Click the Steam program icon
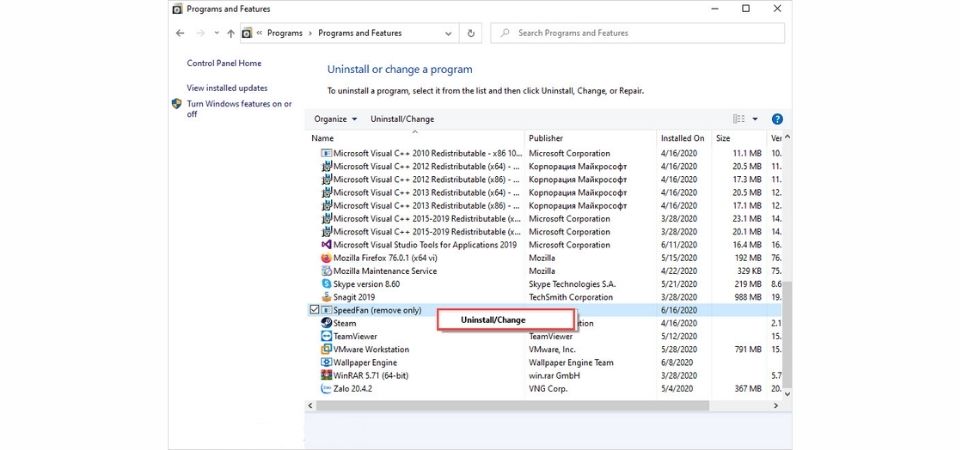Screen dimensions: 960x450 tap(326, 323)
